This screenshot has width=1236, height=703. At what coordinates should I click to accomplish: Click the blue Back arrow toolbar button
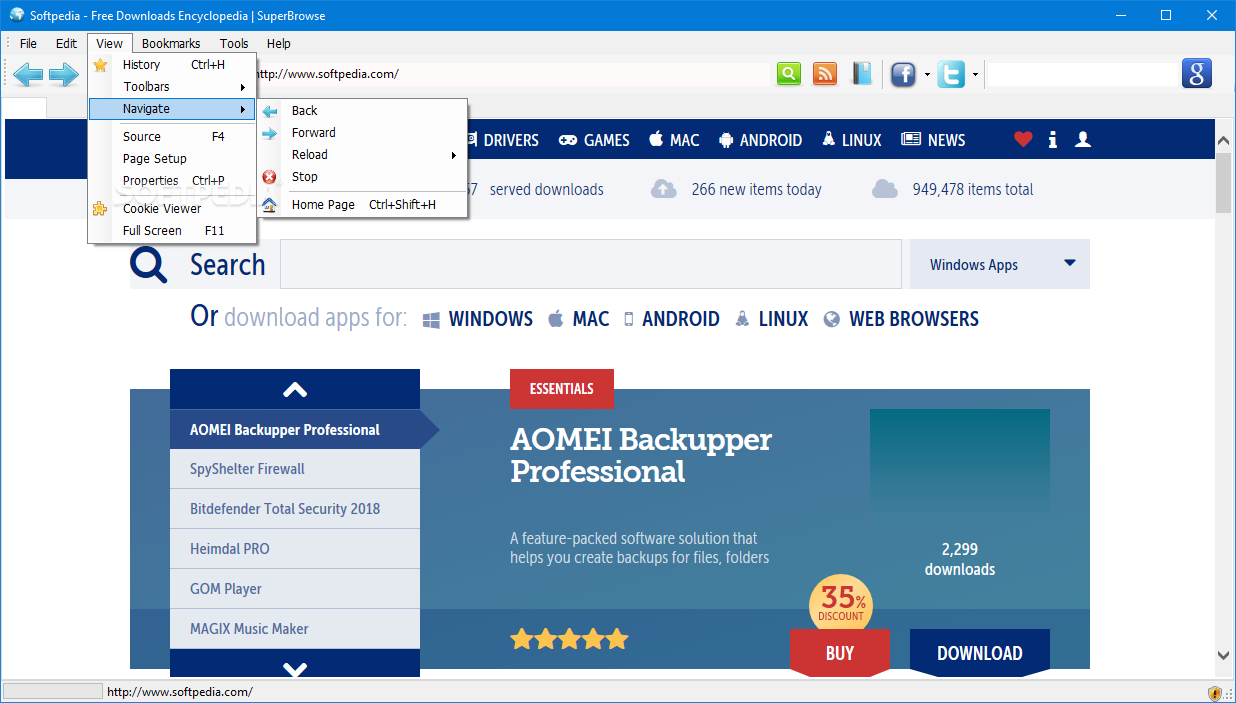point(28,74)
